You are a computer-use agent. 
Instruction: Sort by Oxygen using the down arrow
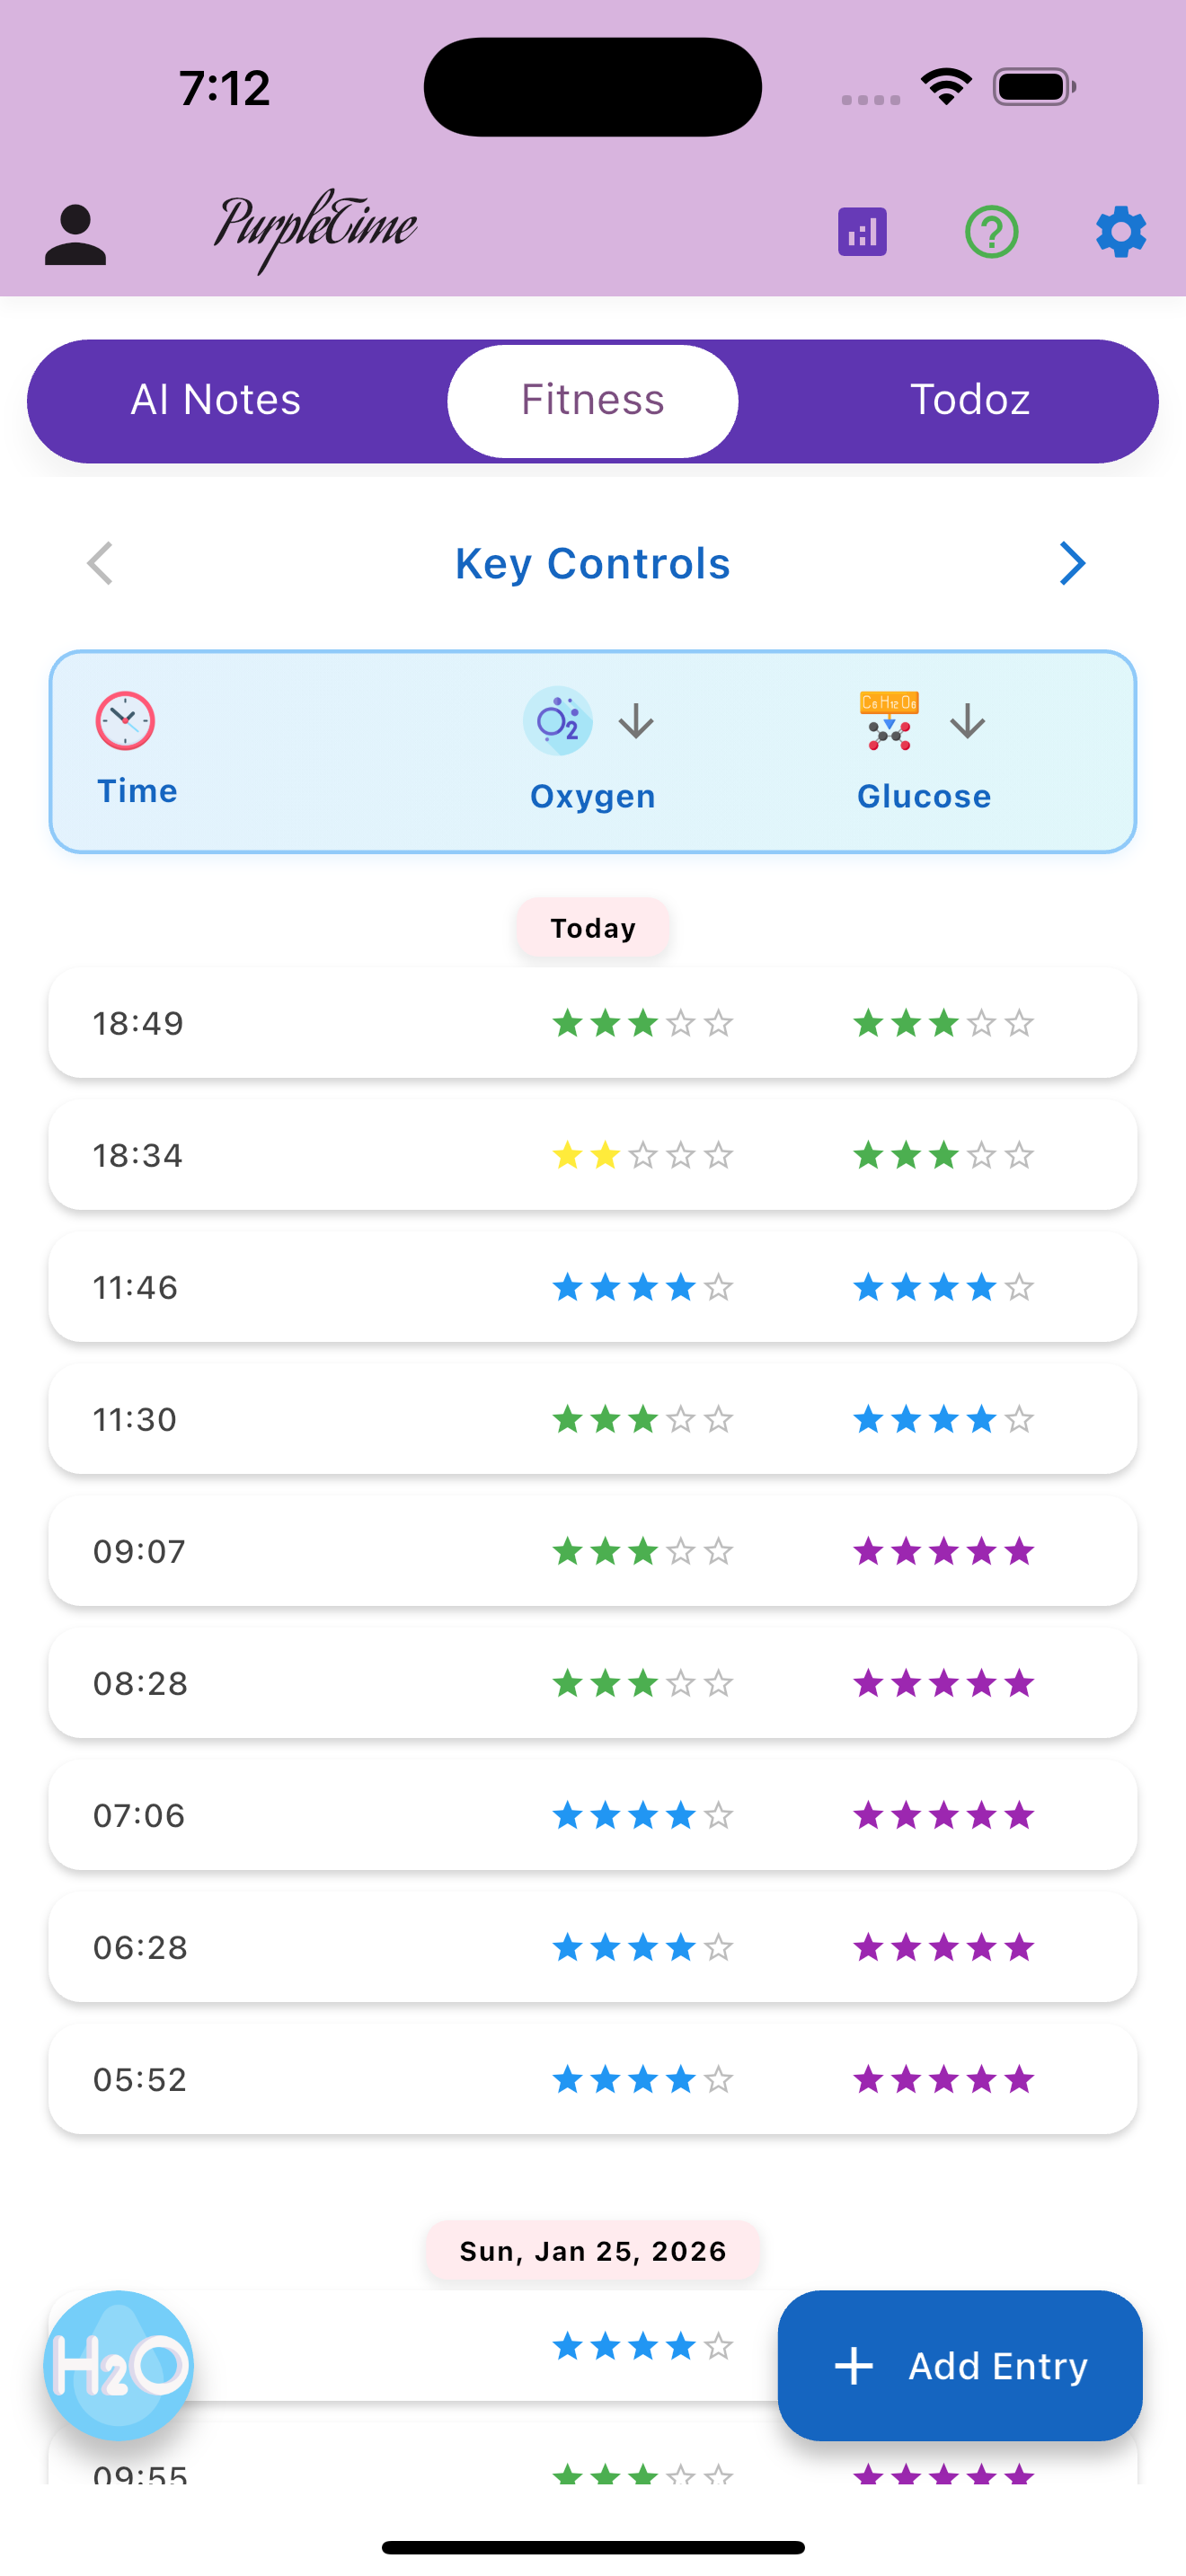tap(636, 721)
